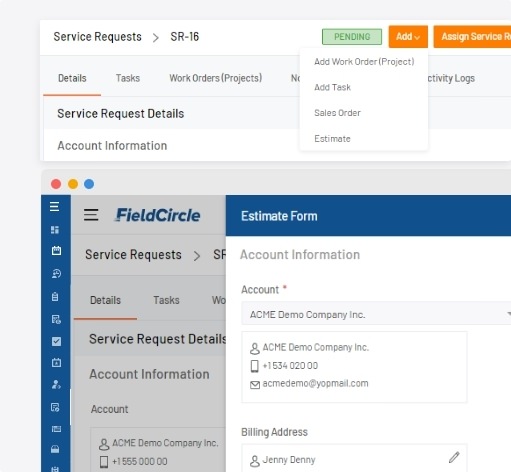Click the +1 534 020 00 phone number
511x472 pixels.
tap(290, 366)
